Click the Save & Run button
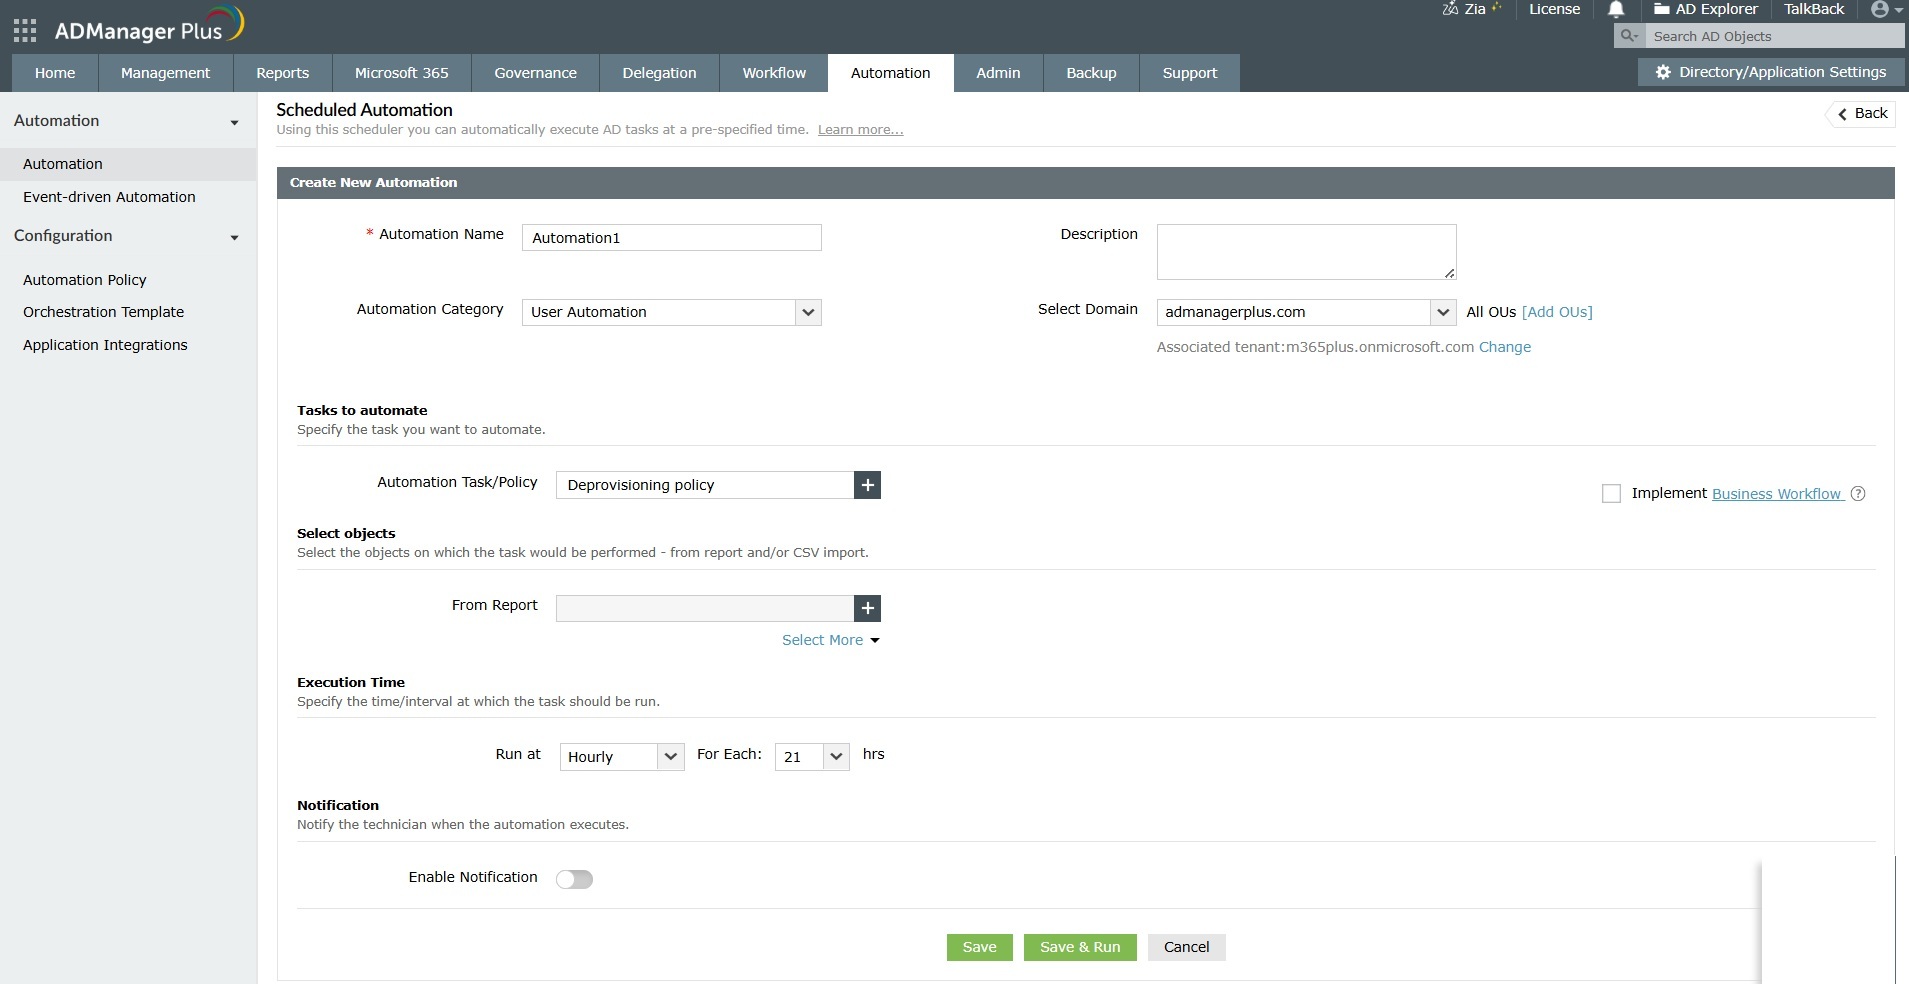Image resolution: width=1909 pixels, height=984 pixels. pos(1079,947)
